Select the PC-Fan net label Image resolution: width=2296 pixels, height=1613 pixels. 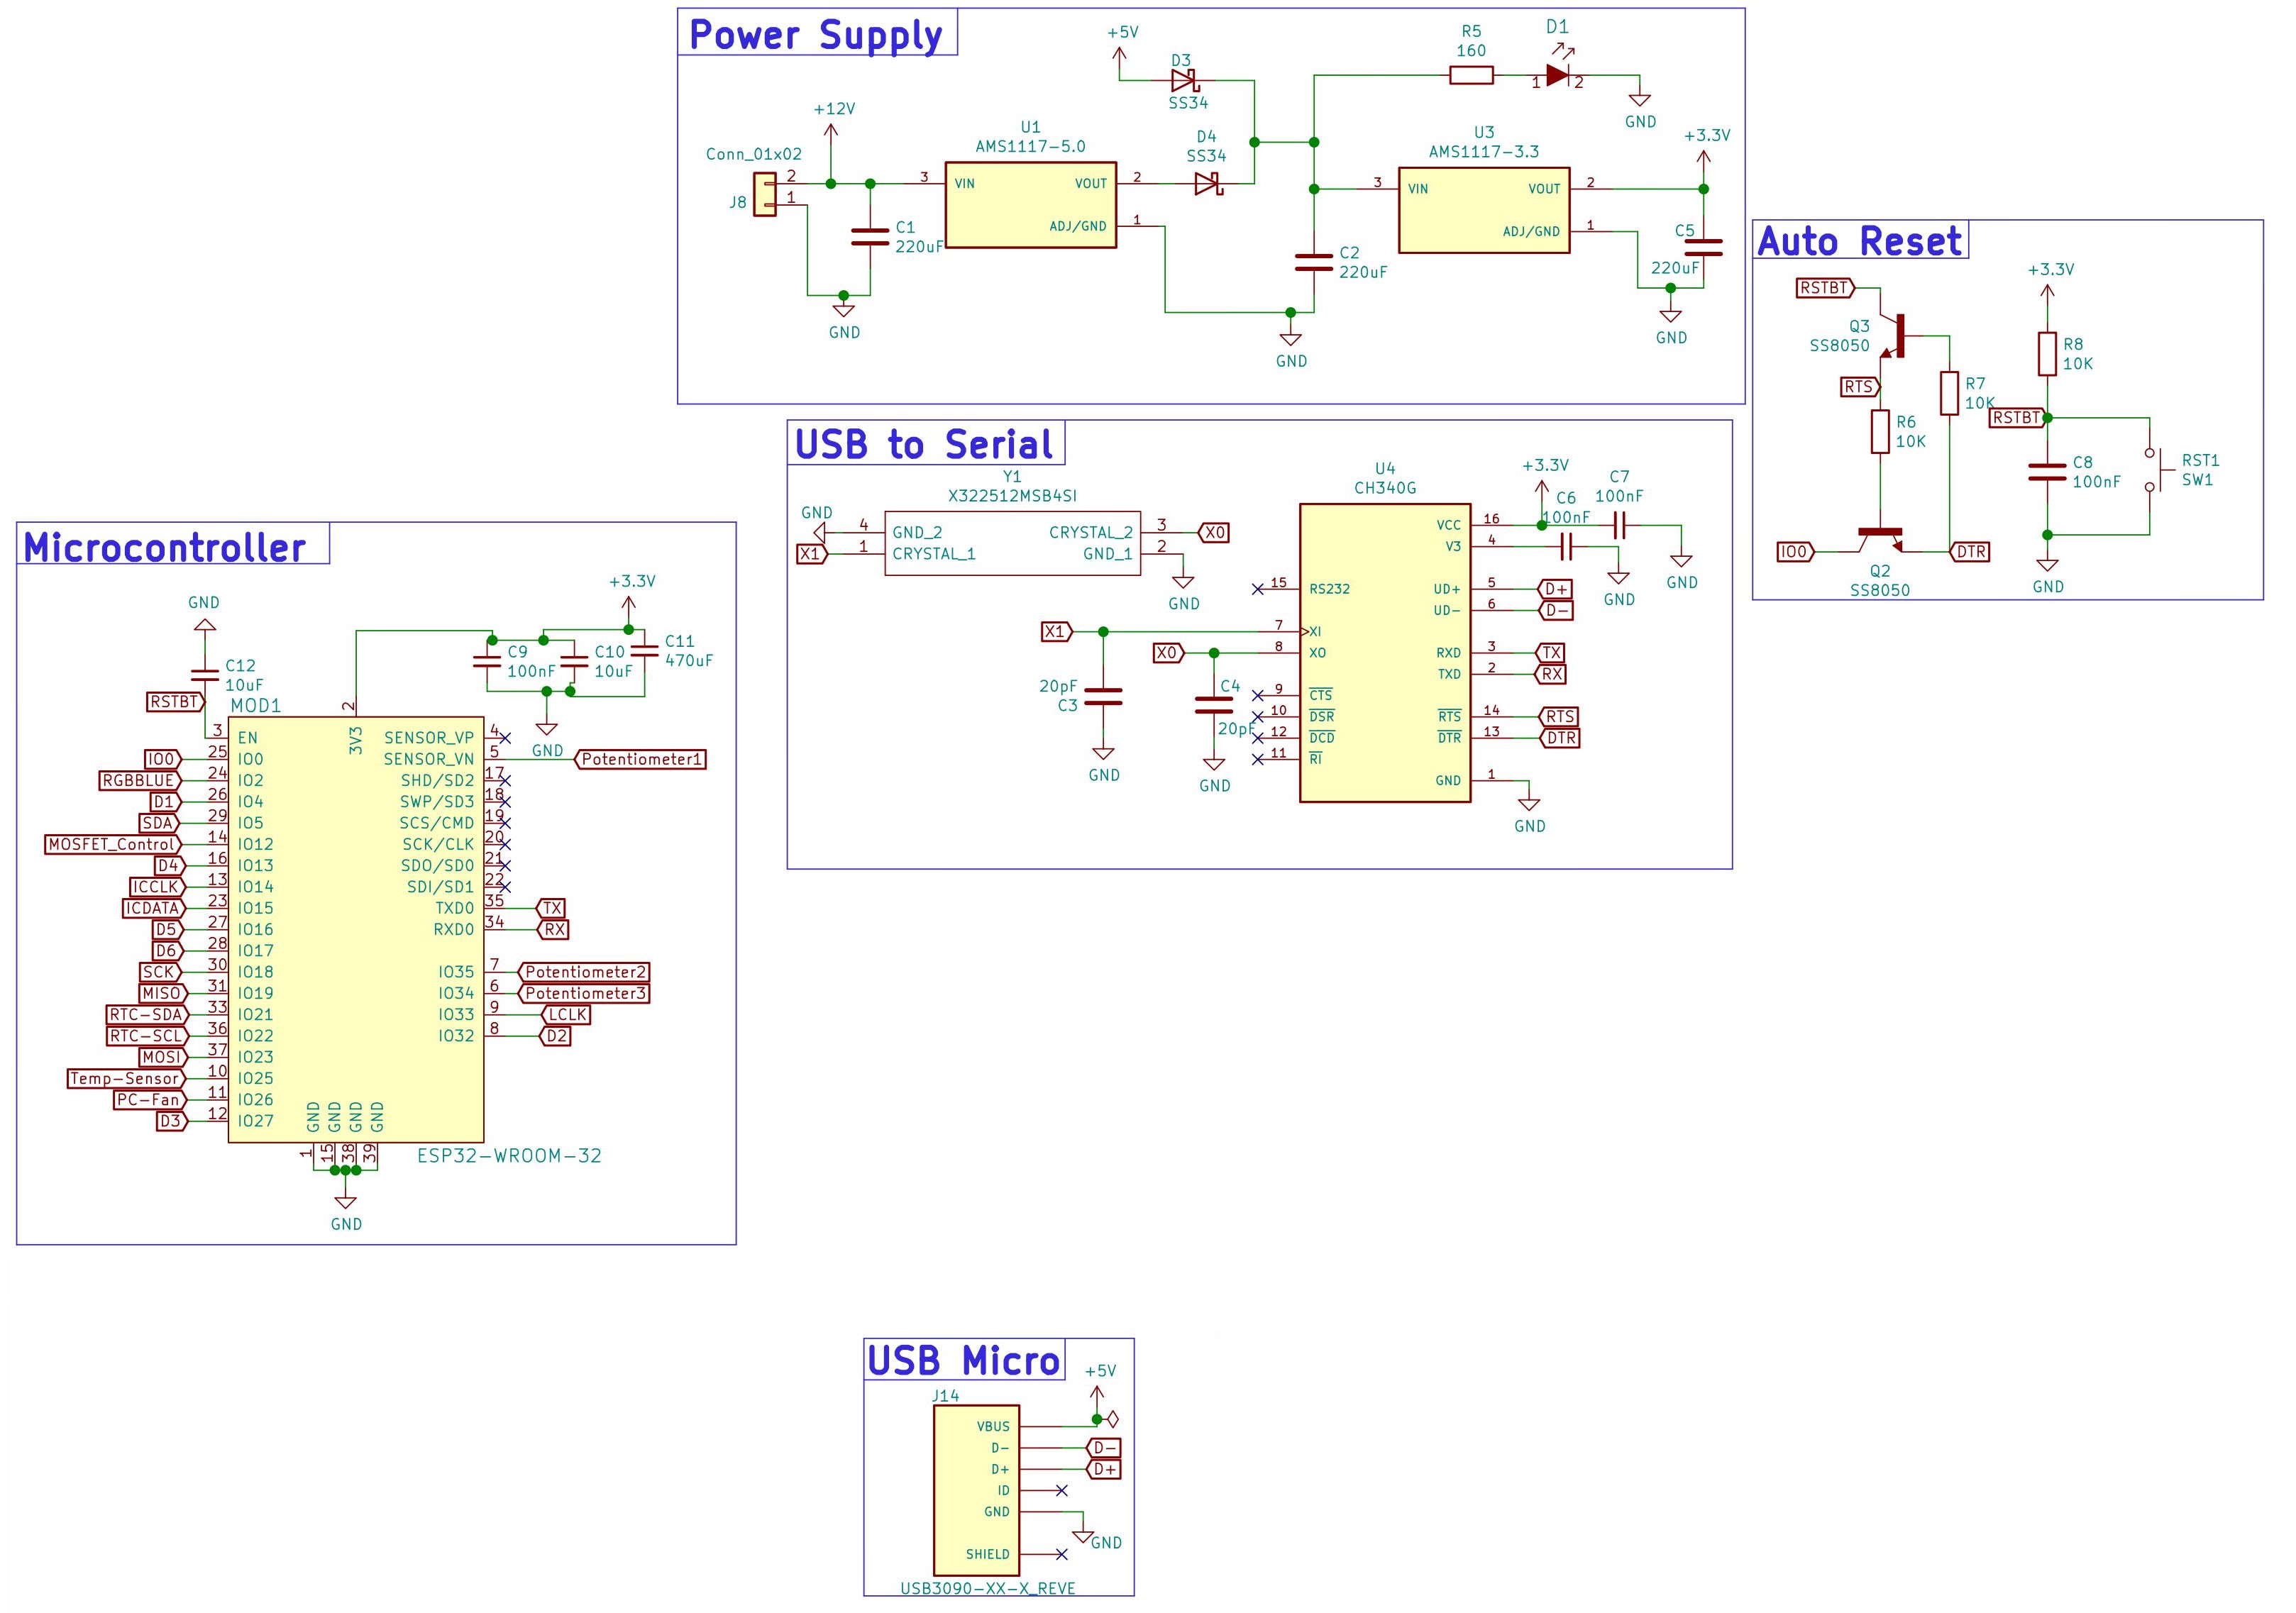click(150, 1100)
